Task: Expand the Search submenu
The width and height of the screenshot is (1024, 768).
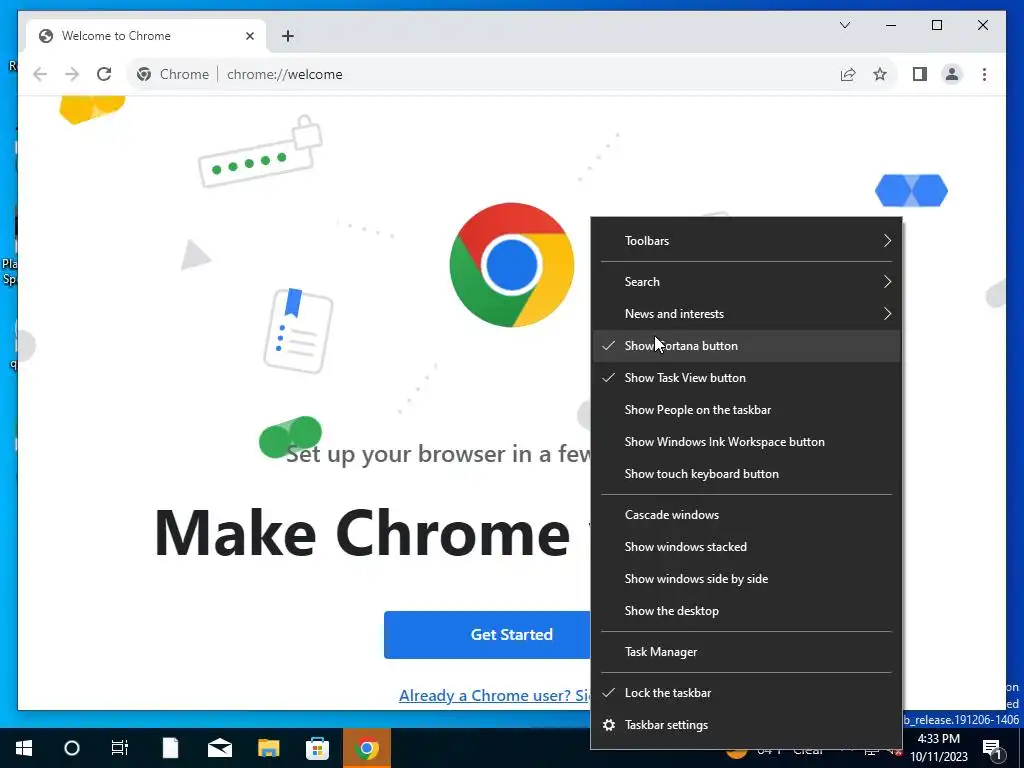Action: coord(746,282)
